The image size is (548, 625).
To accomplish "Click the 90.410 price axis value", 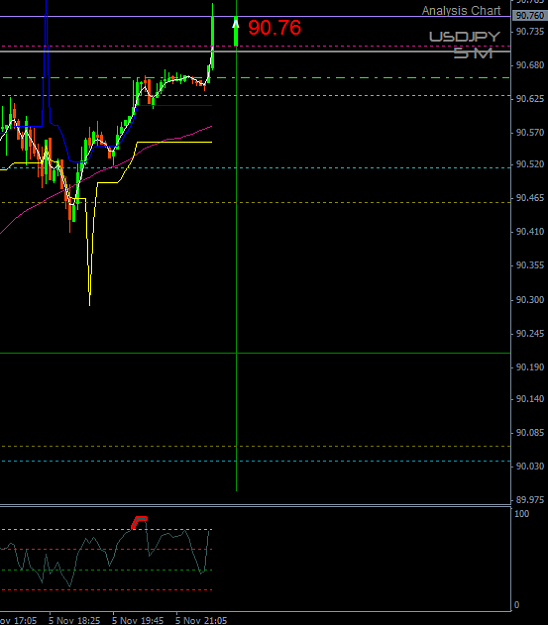I will pyautogui.click(x=530, y=232).
